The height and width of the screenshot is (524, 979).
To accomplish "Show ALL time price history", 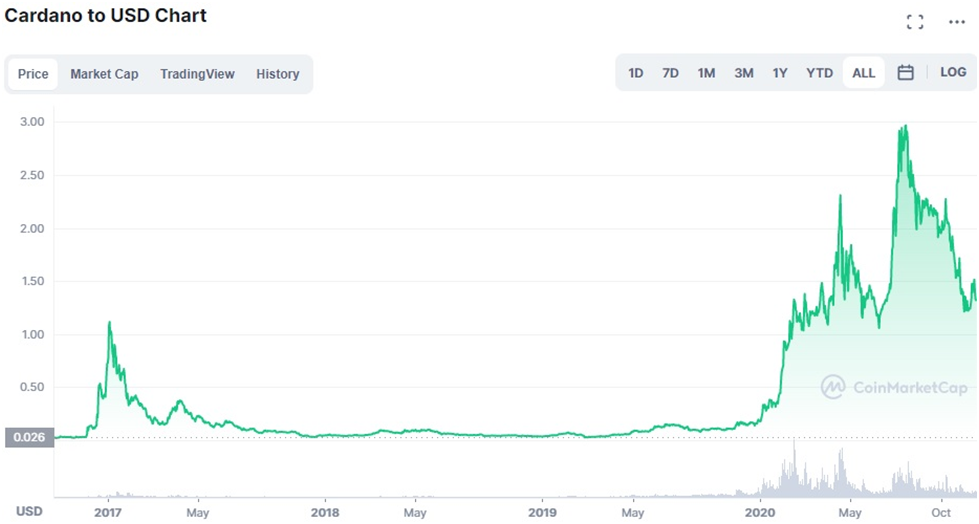I will click(x=863, y=73).
